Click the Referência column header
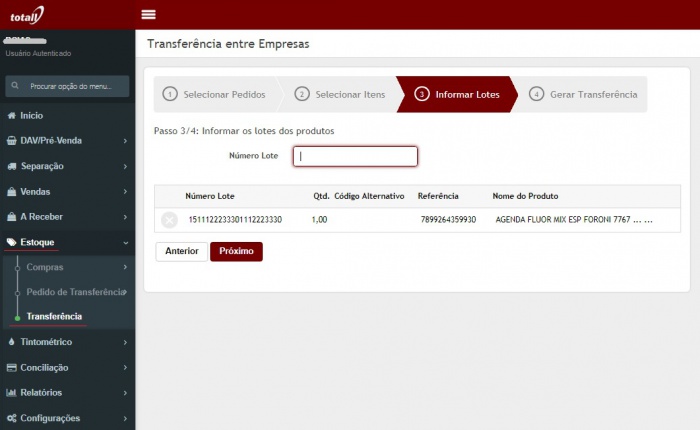The height and width of the screenshot is (430, 700). [x=438, y=196]
